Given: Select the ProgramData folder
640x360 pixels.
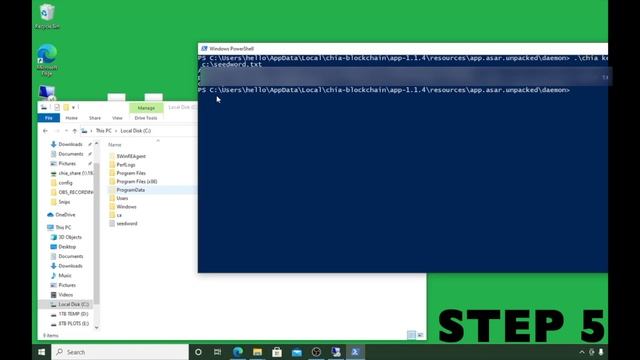Looking at the screenshot, I should click(x=130, y=190).
